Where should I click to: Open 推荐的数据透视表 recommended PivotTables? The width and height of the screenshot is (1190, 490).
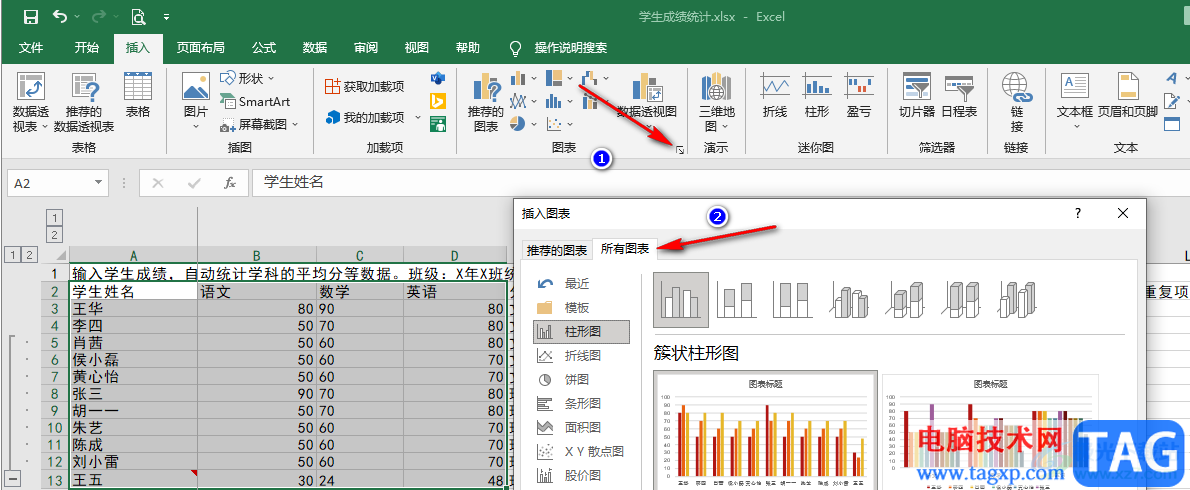click(x=83, y=102)
